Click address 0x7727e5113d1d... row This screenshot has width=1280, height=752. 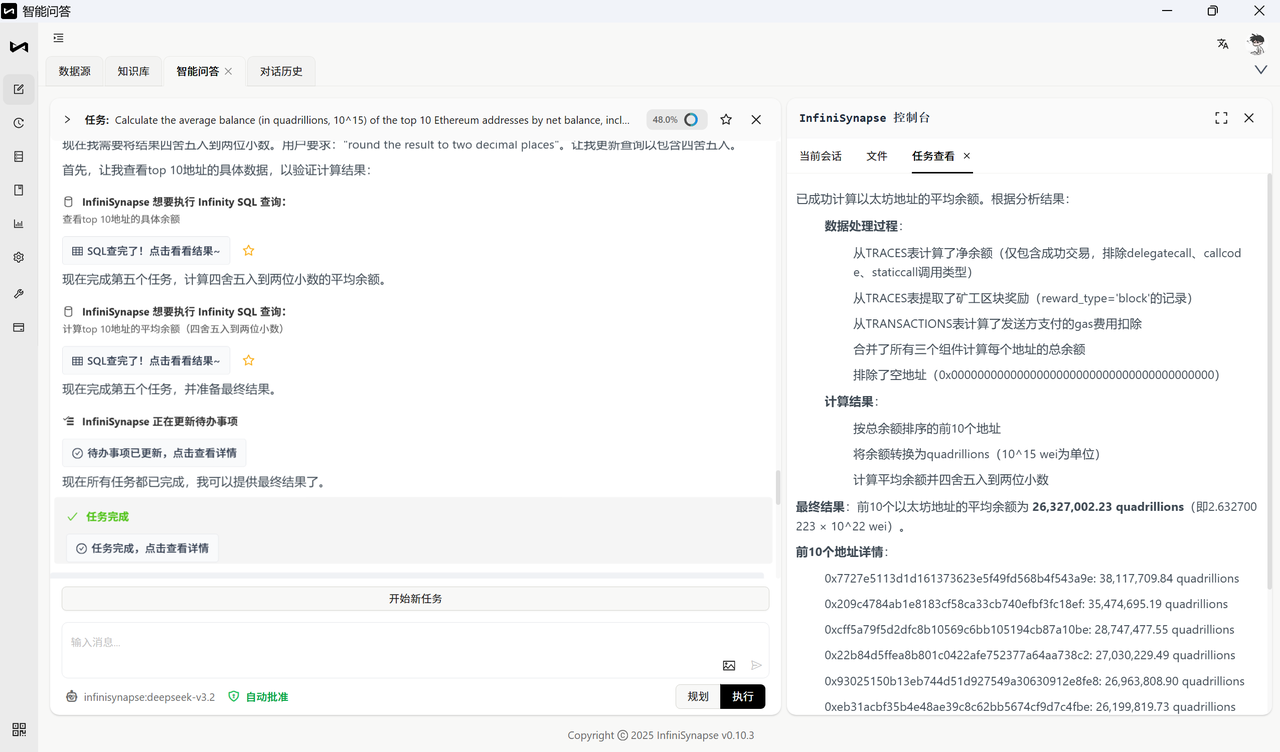(1032, 579)
